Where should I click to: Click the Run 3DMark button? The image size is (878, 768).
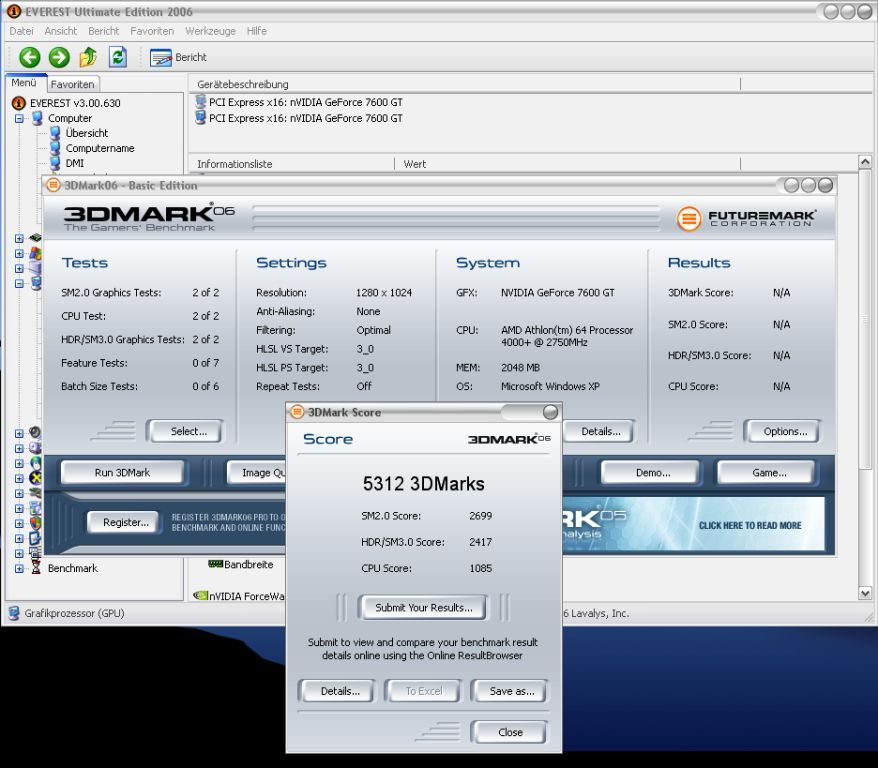tap(122, 472)
